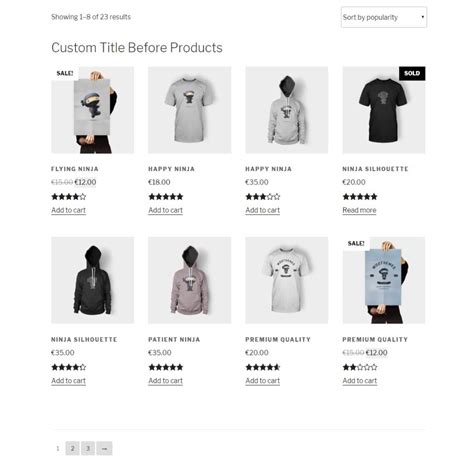This screenshot has width=474, height=463.
Task: Add the €20.00 Premium Quality shirt to cart
Action: (263, 381)
